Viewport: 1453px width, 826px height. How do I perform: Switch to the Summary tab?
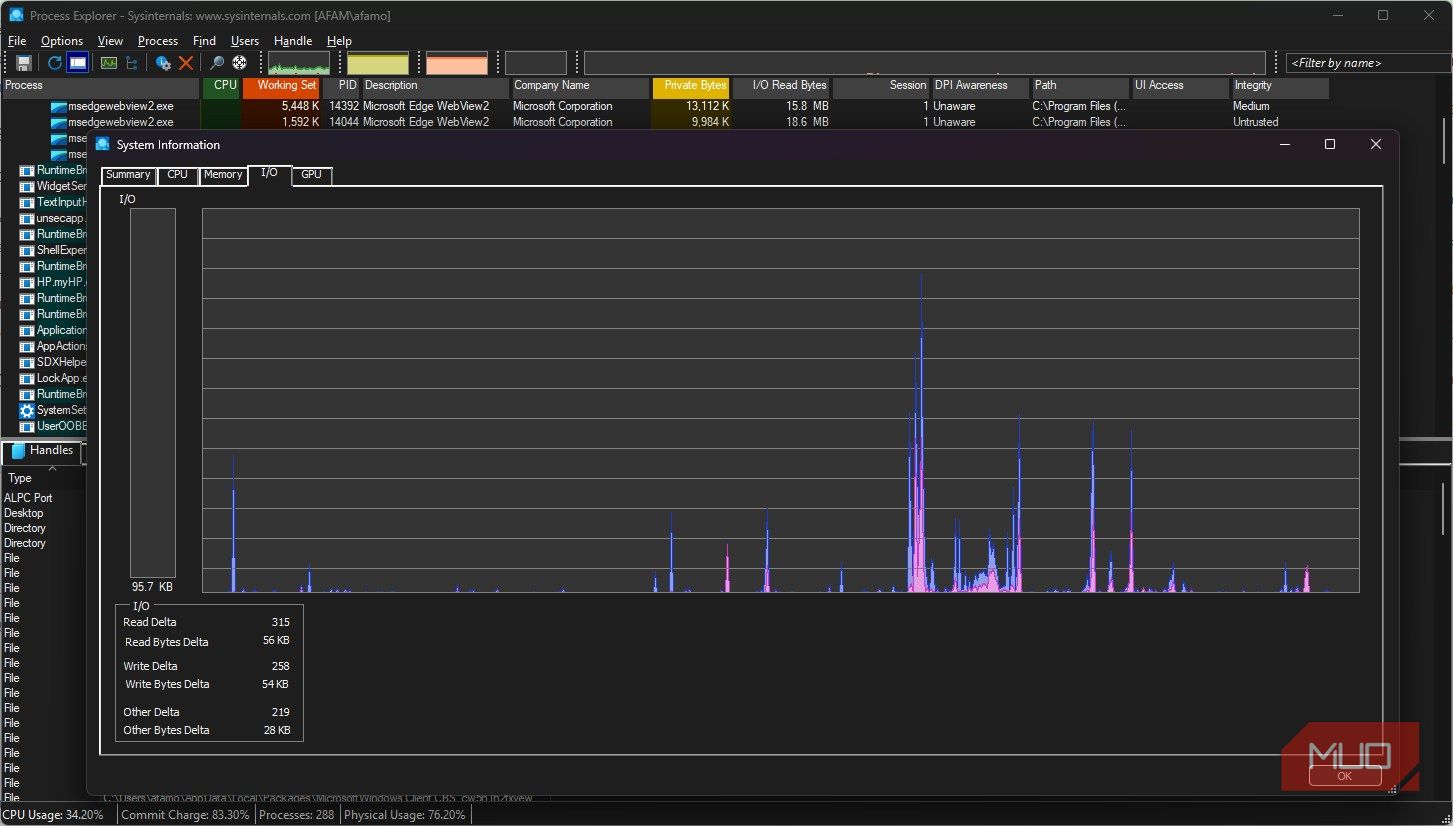coord(128,175)
